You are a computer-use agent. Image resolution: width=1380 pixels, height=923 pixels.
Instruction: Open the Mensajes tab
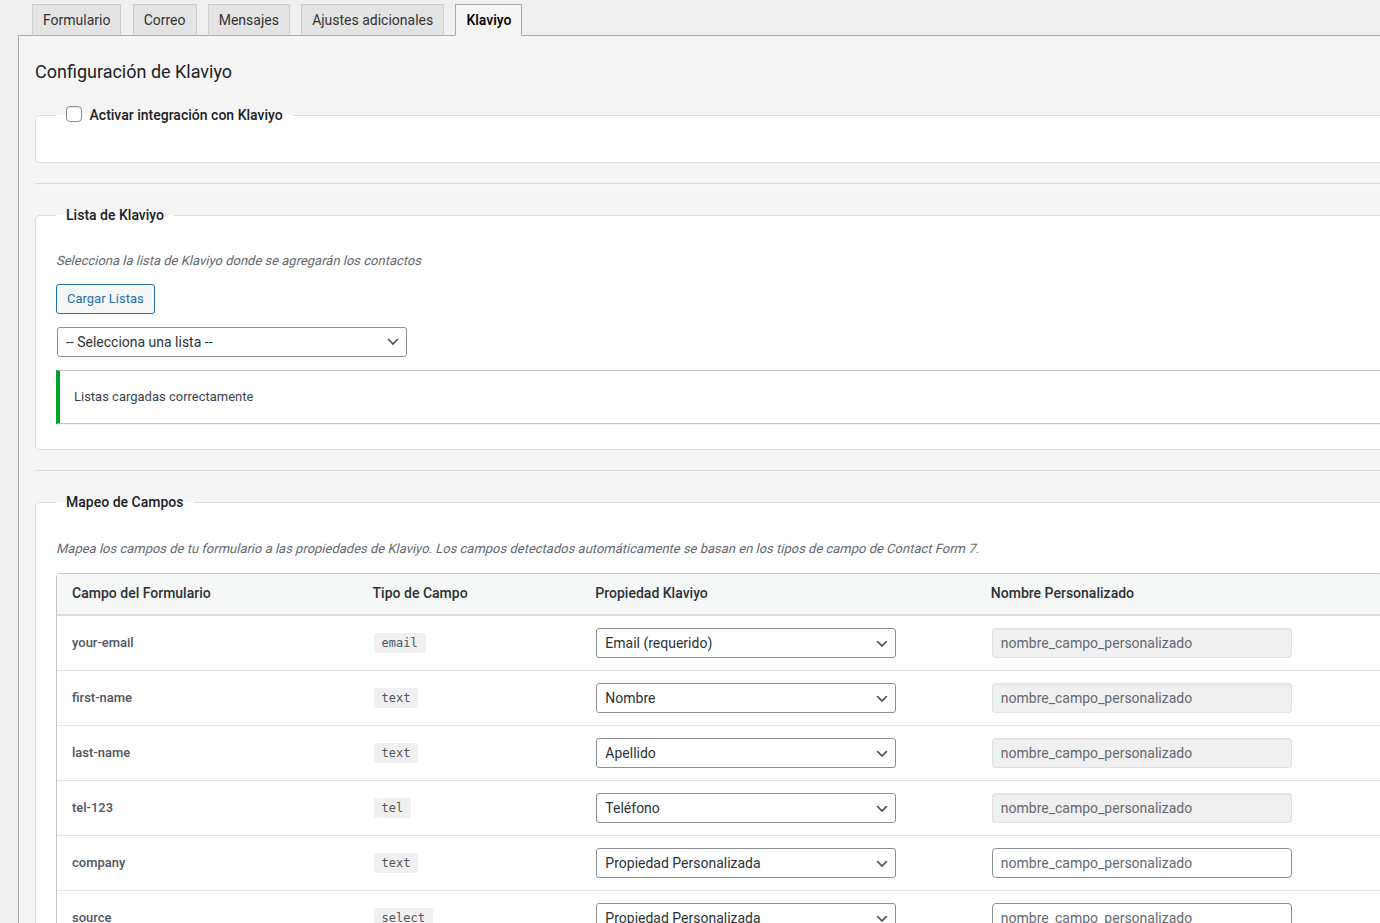tap(248, 19)
